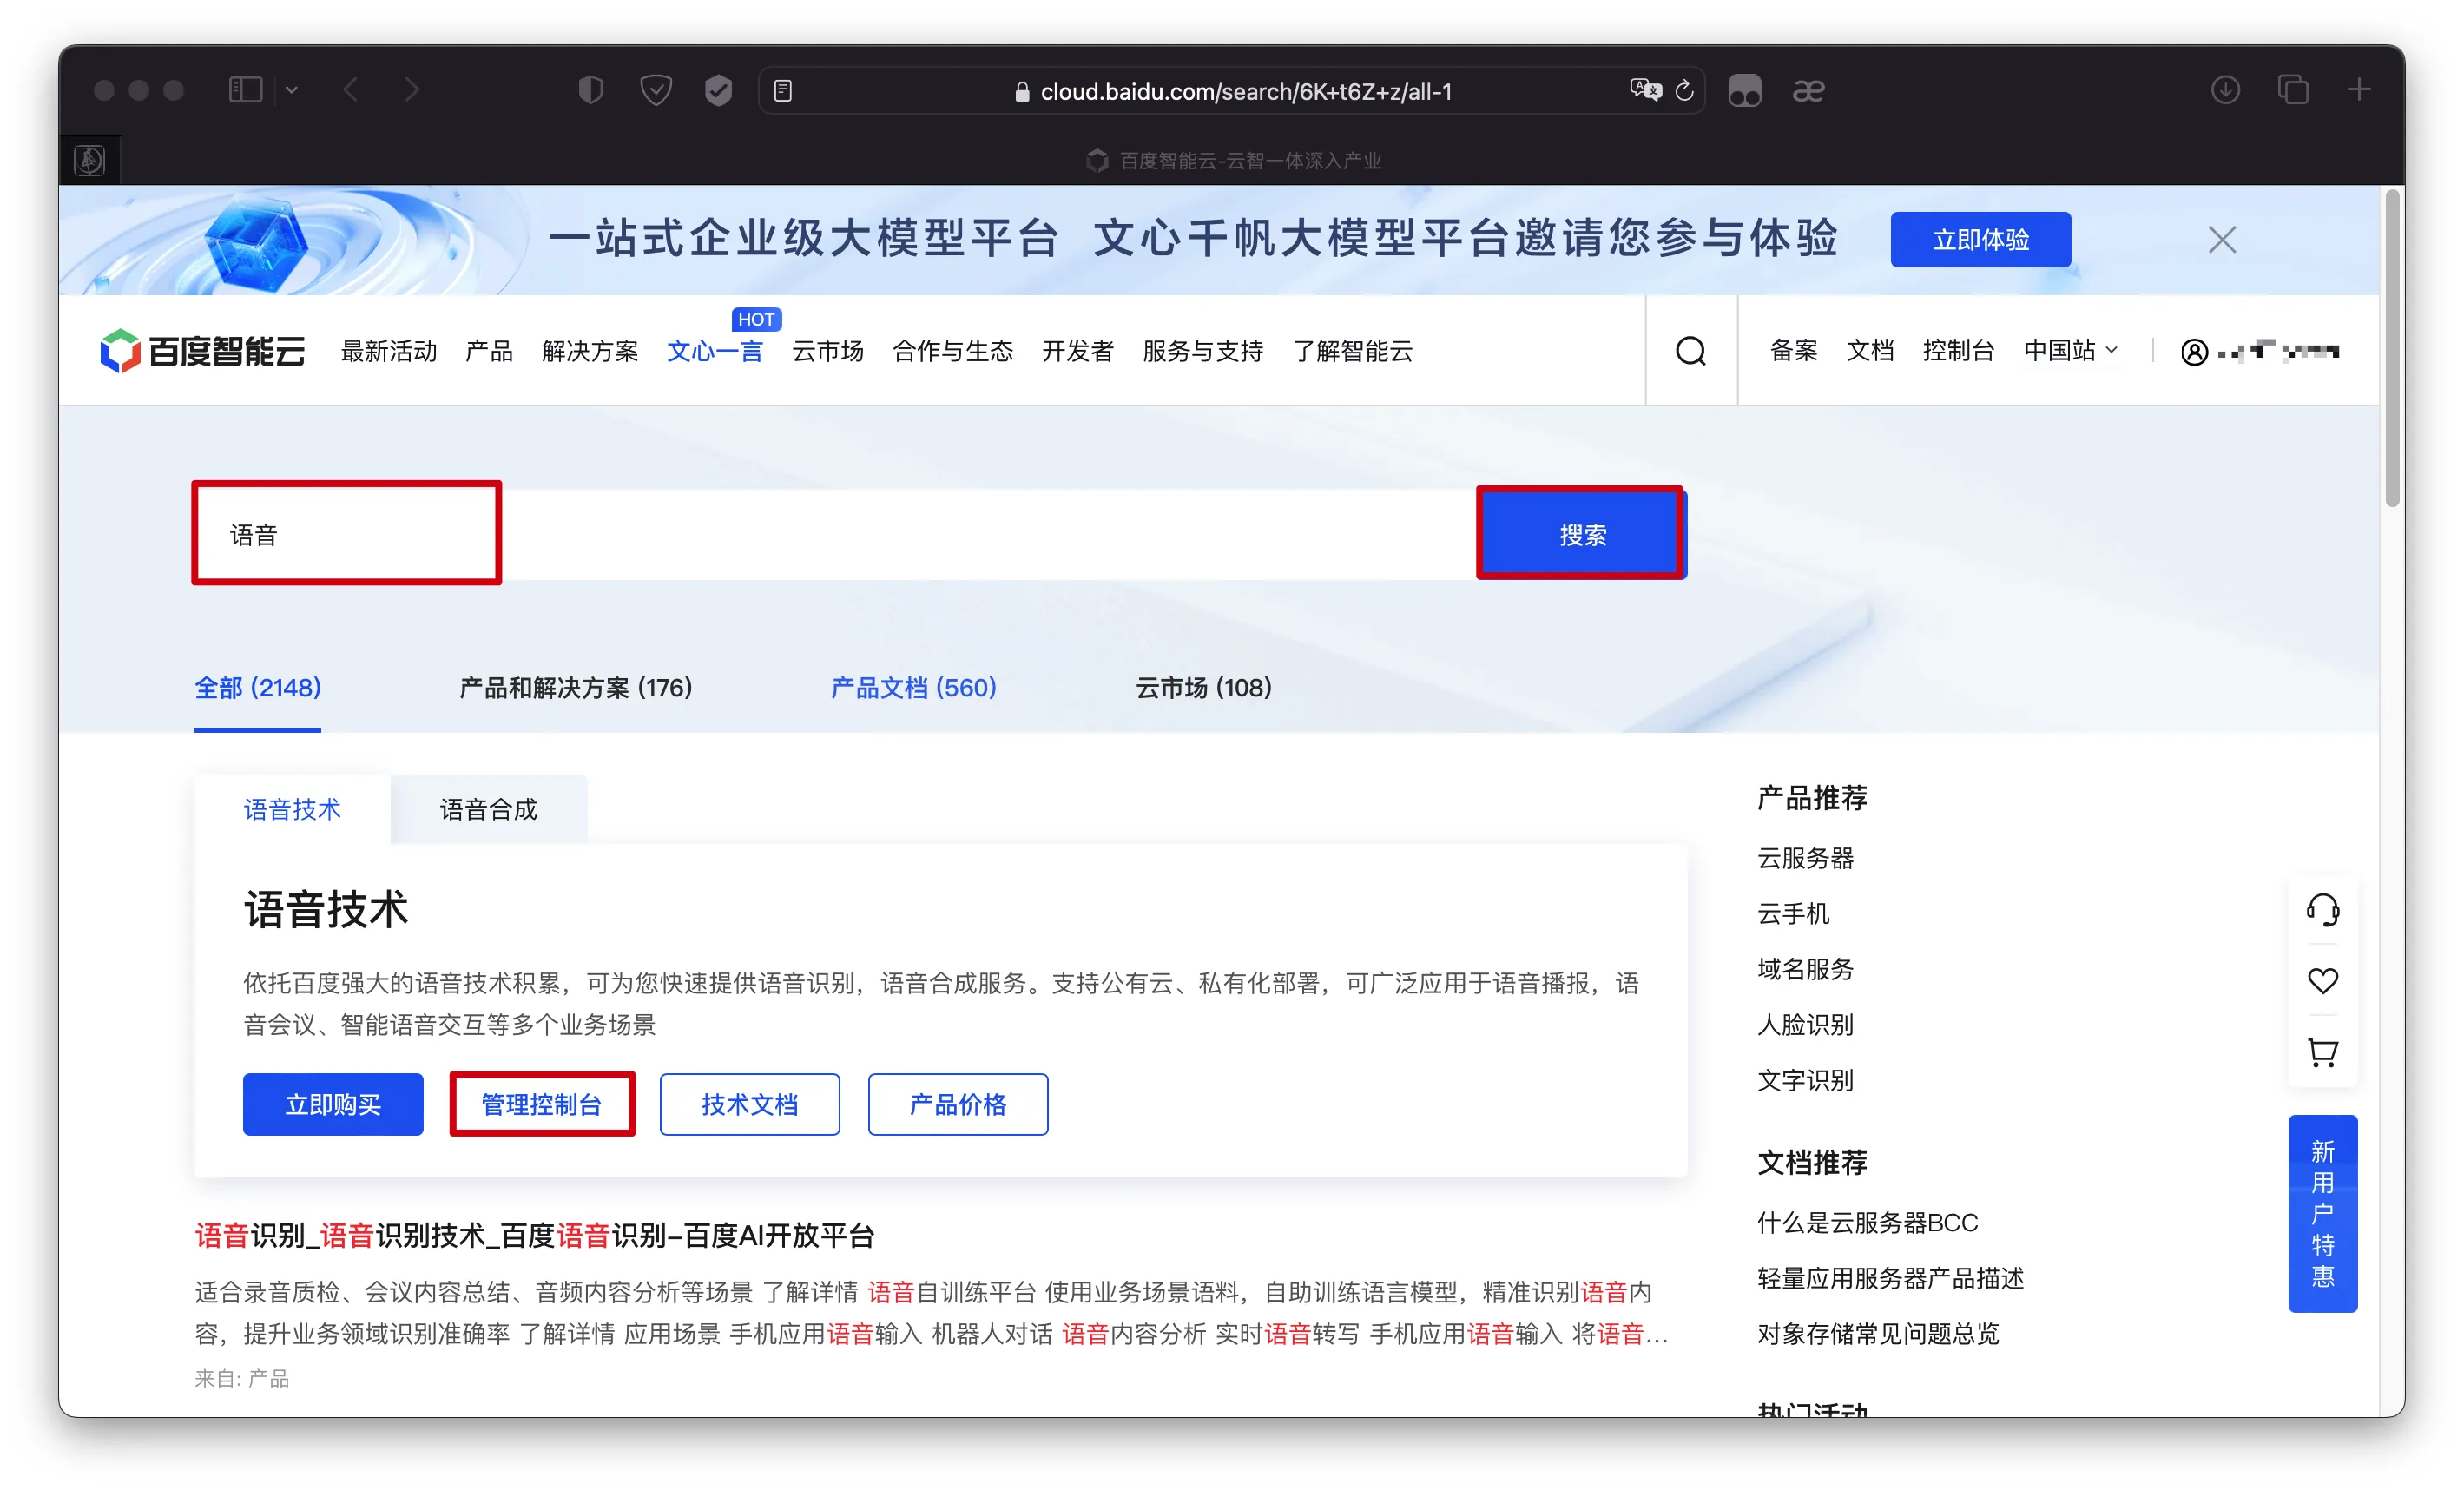Click the Baidu AI Cloud logo
Viewport: 2464px width, 1490px height.
pos(202,351)
